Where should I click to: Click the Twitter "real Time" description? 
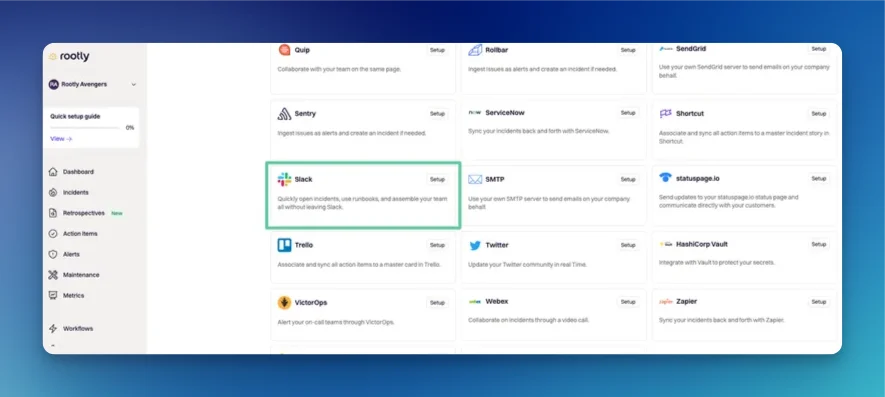(x=528, y=265)
